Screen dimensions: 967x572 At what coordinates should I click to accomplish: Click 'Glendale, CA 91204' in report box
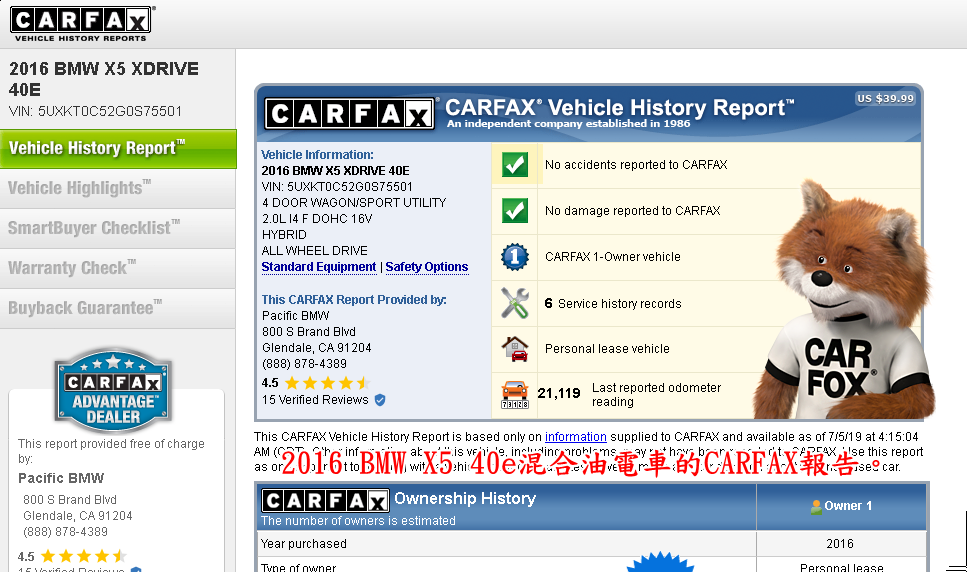[x=316, y=348]
